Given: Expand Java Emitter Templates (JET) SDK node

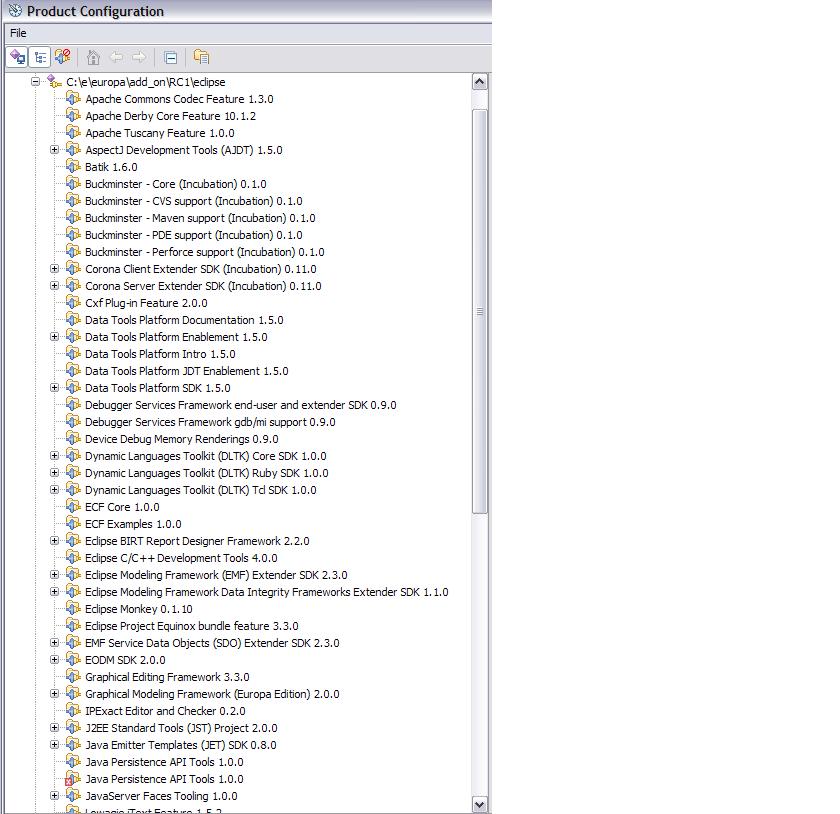Looking at the screenshot, I should click(54, 745).
